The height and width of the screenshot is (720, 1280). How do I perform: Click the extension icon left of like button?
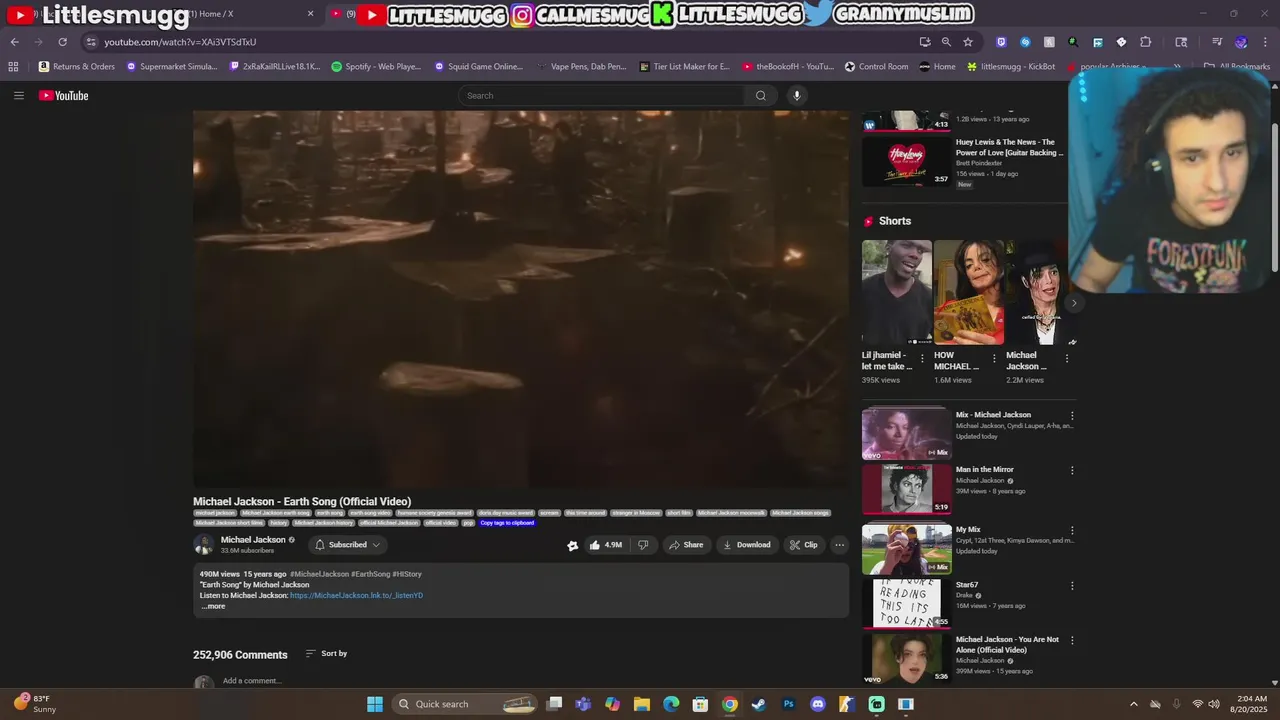[x=572, y=545]
